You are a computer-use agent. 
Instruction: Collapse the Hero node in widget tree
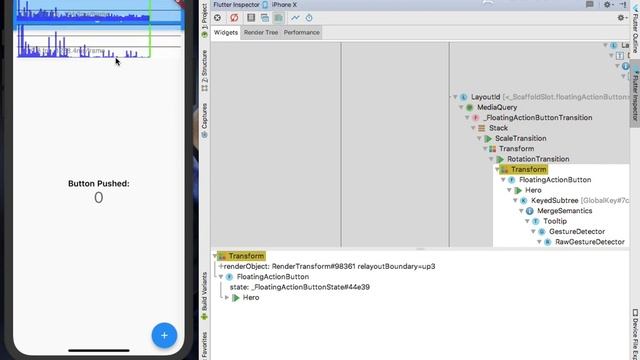(509, 190)
